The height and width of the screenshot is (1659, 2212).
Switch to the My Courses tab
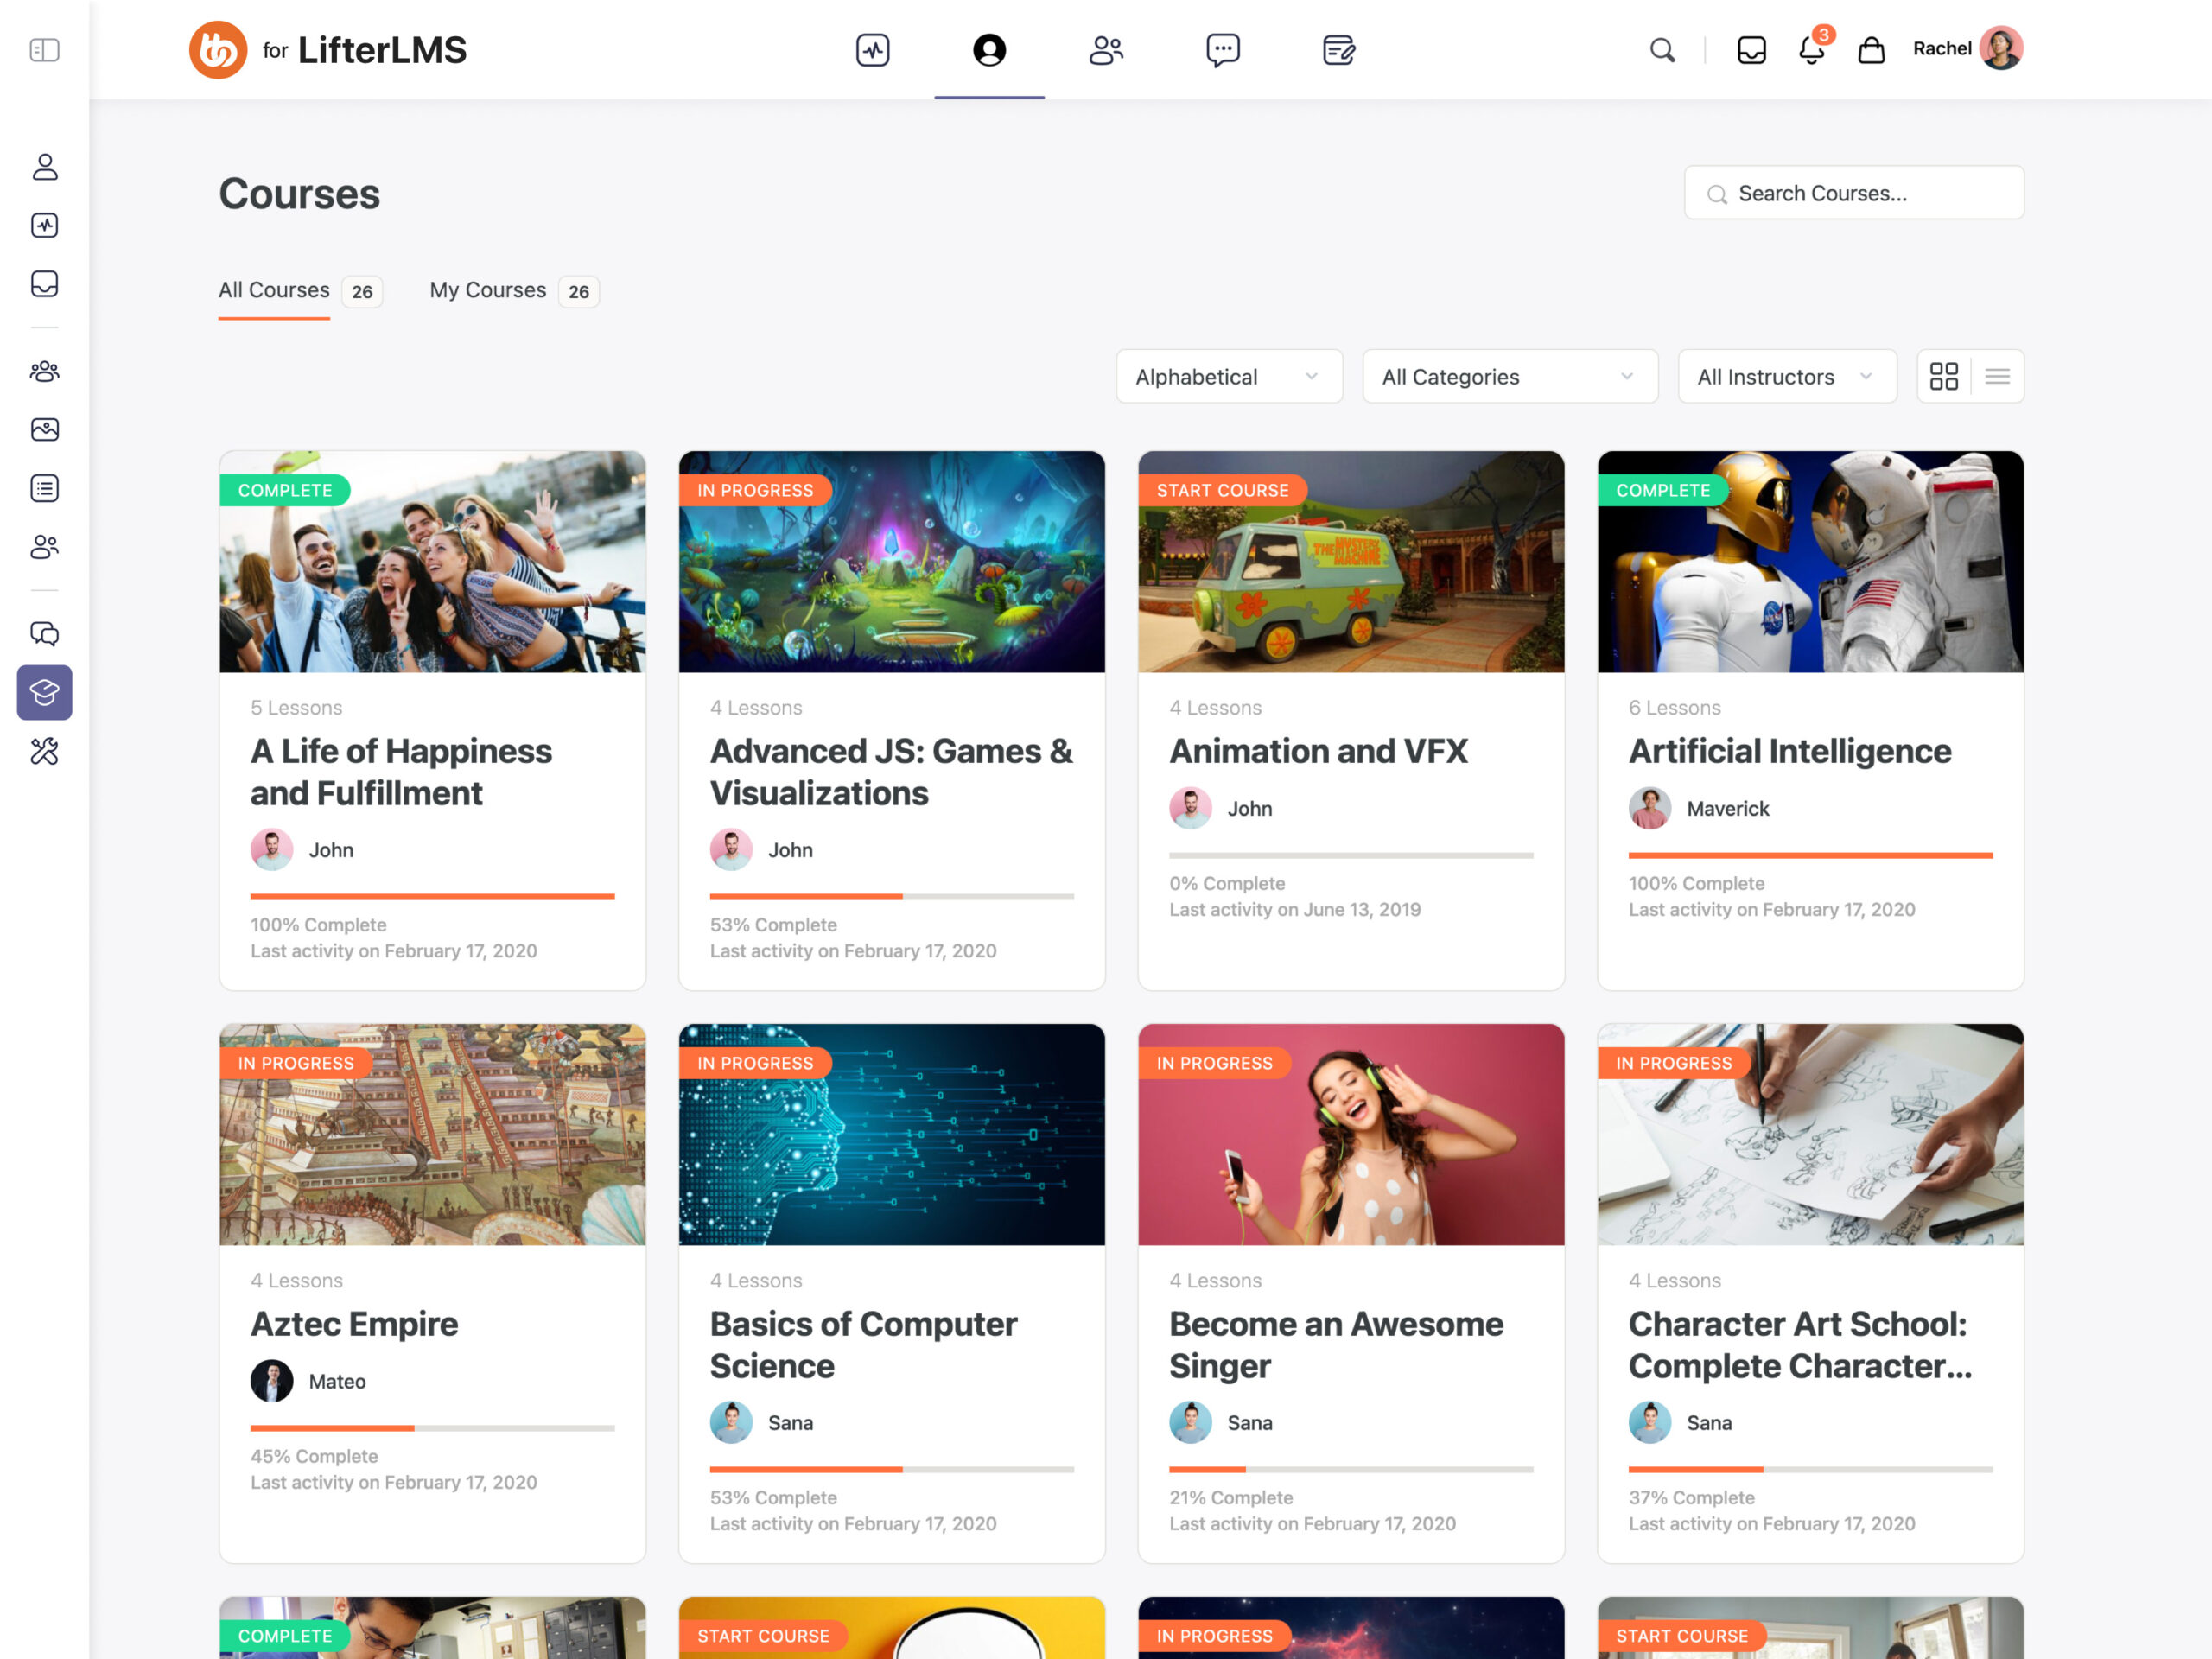pos(488,290)
